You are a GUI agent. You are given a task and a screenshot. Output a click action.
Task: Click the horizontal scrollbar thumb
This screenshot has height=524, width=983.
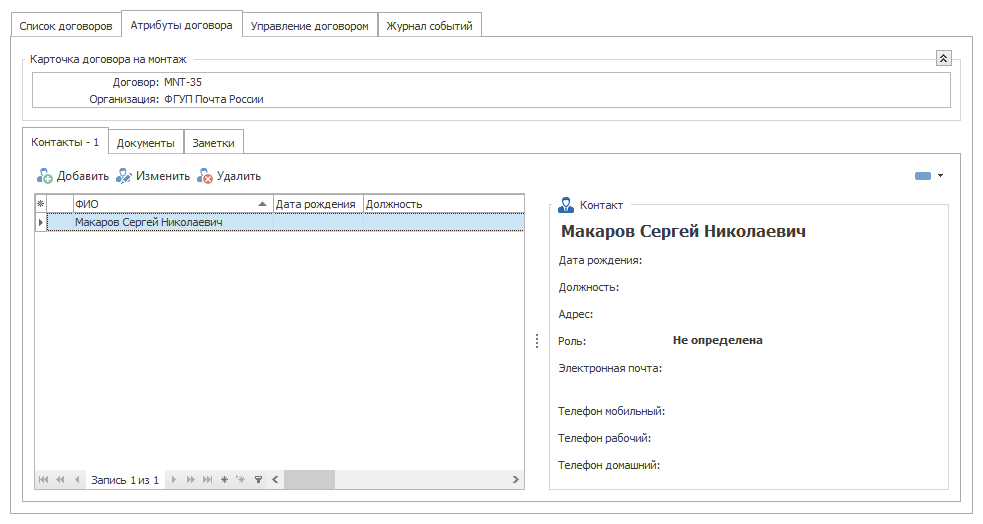[310, 479]
